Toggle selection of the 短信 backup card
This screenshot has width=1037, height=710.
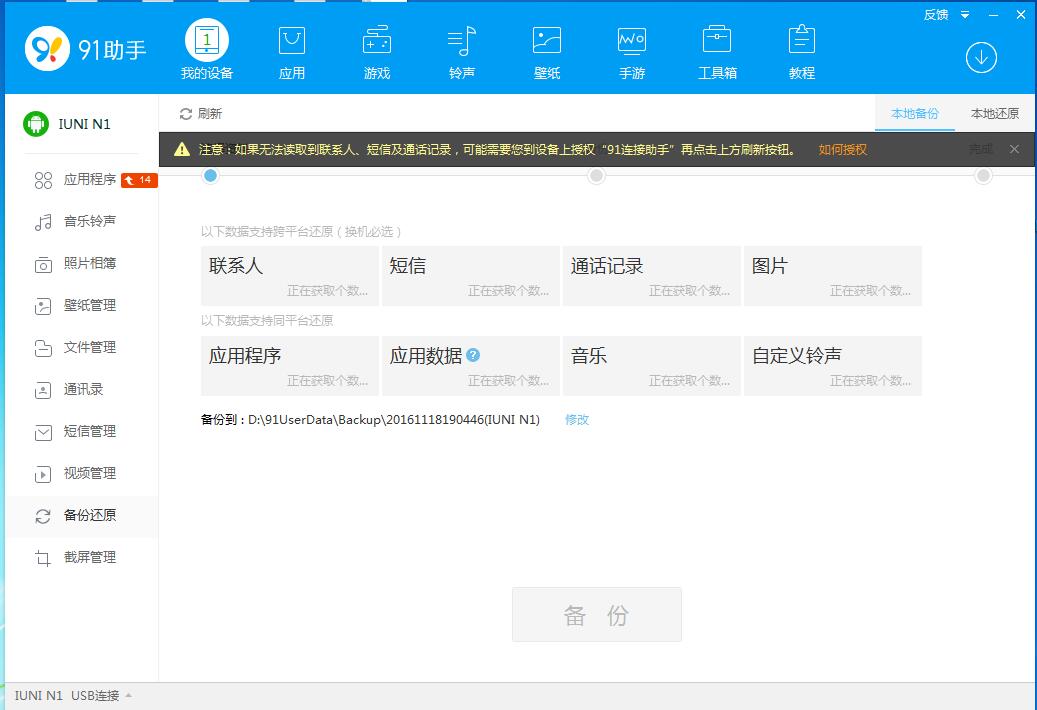[x=470, y=275]
